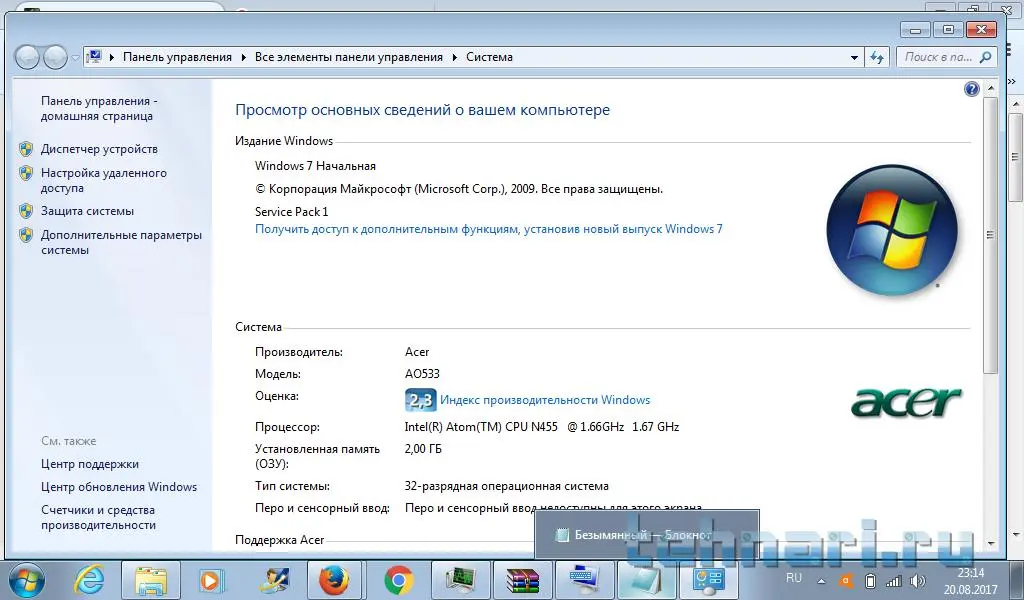Open System protection link
Screen dimensions: 1024x600
pos(88,211)
